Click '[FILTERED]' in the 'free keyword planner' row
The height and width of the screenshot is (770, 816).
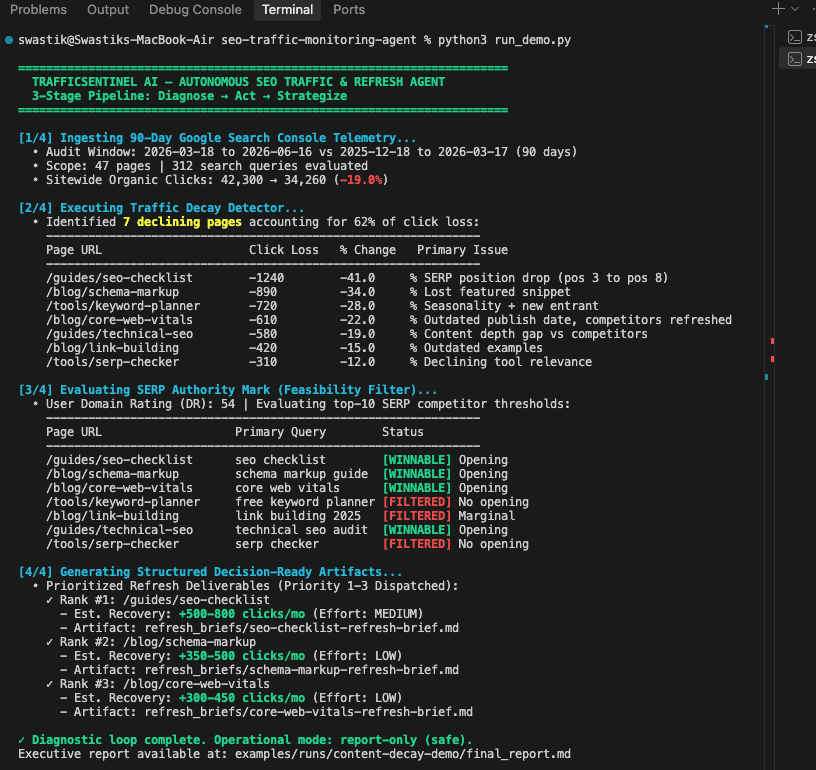pyautogui.click(x=417, y=502)
